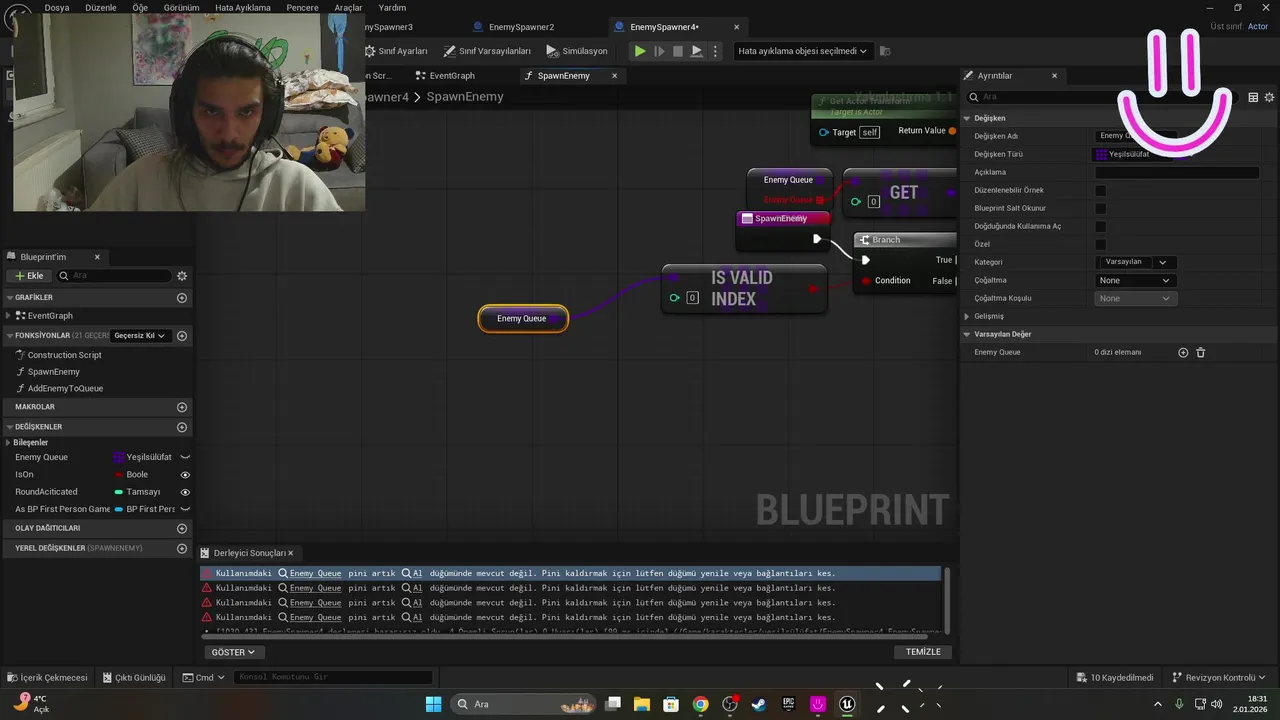The image size is (1280, 720).
Task: Open the Dosya menu
Action: click(57, 7)
